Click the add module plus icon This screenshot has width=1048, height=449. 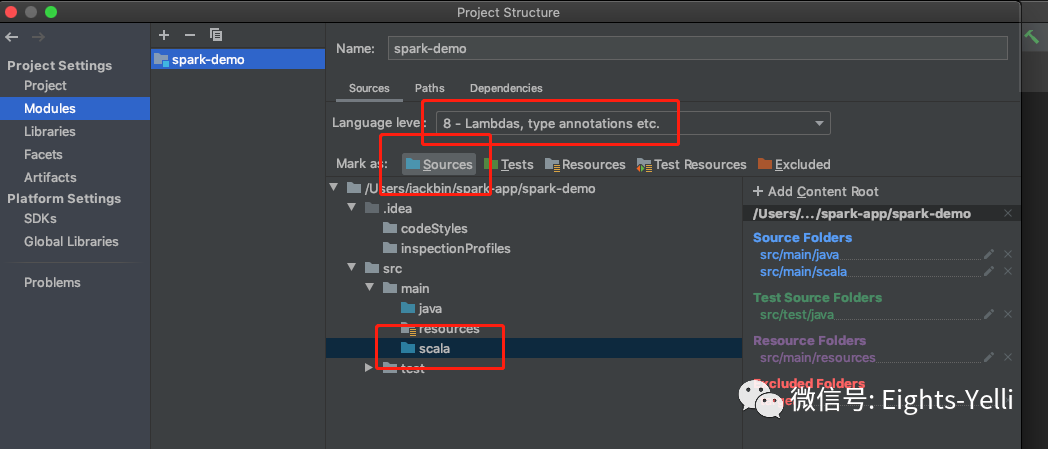164,35
